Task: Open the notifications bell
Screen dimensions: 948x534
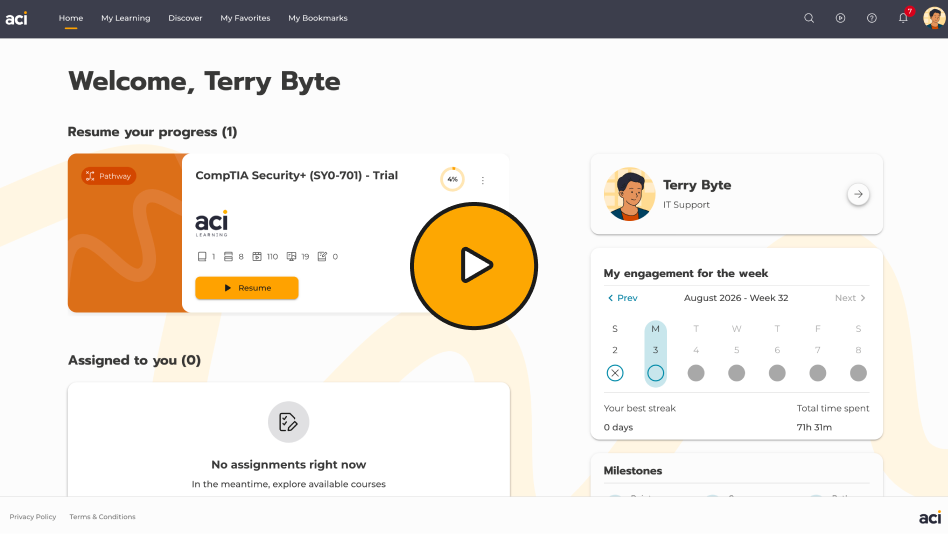Action: (903, 18)
